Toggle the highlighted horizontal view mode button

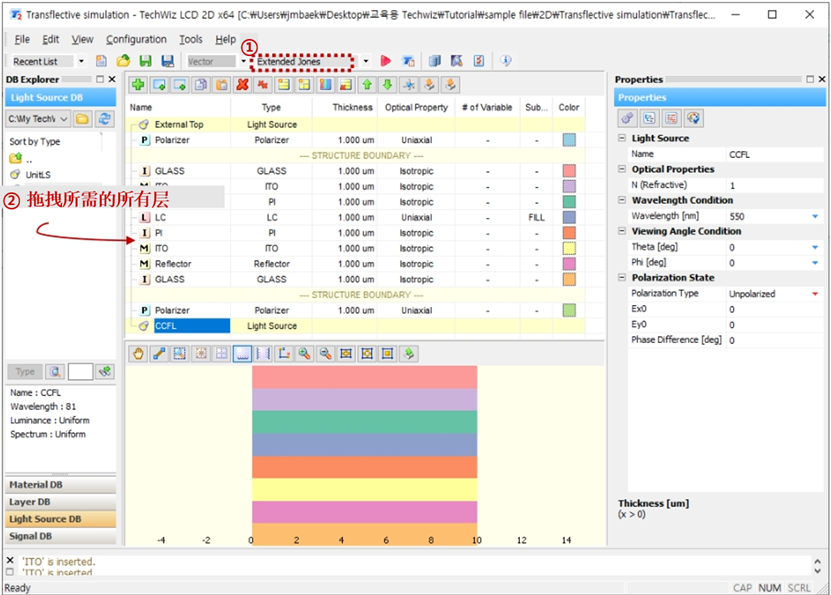tap(242, 353)
